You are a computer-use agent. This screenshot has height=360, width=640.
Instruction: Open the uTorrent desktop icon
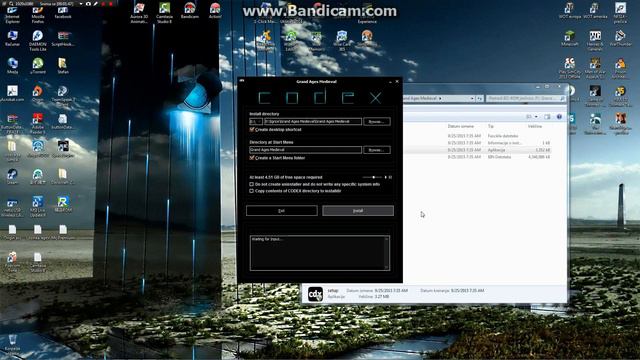(38, 65)
